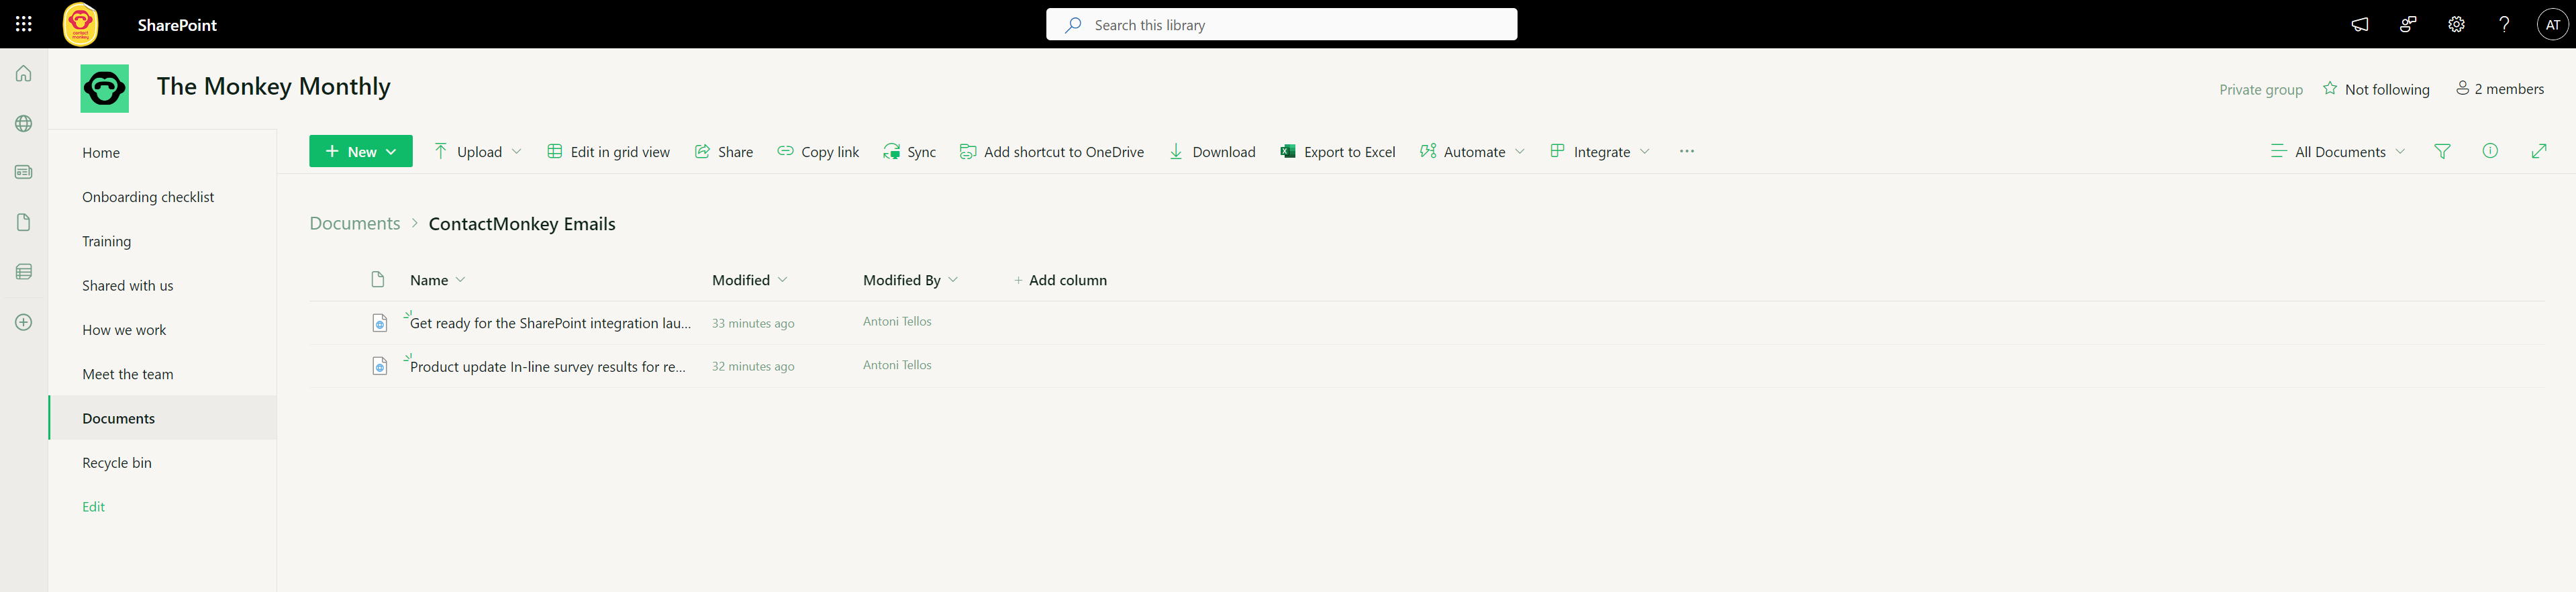
Task: Click the Search this library field
Action: [1281, 24]
